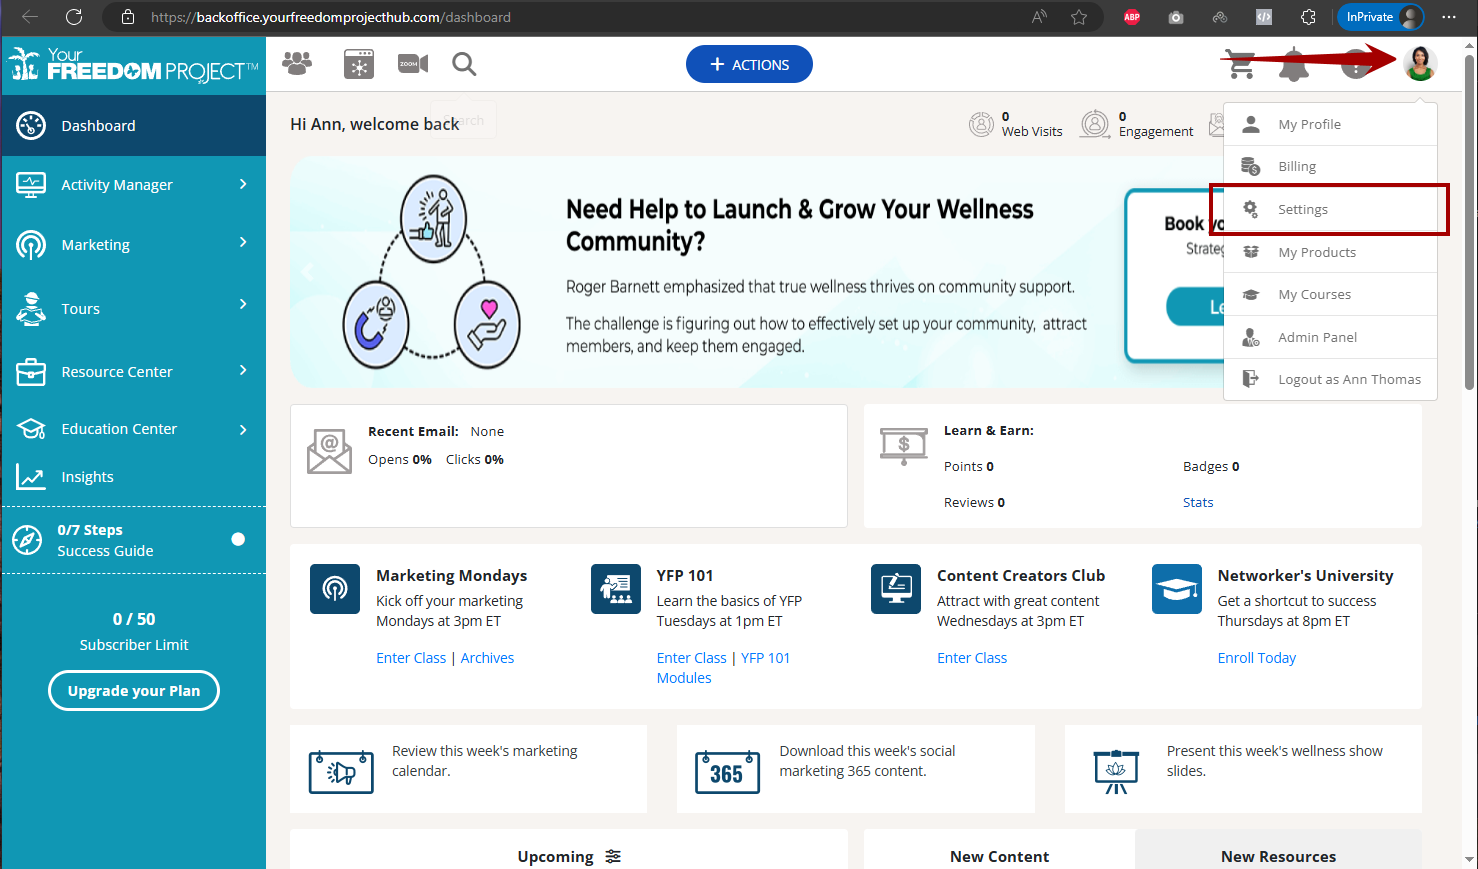Click the user profile avatar

(1419, 64)
